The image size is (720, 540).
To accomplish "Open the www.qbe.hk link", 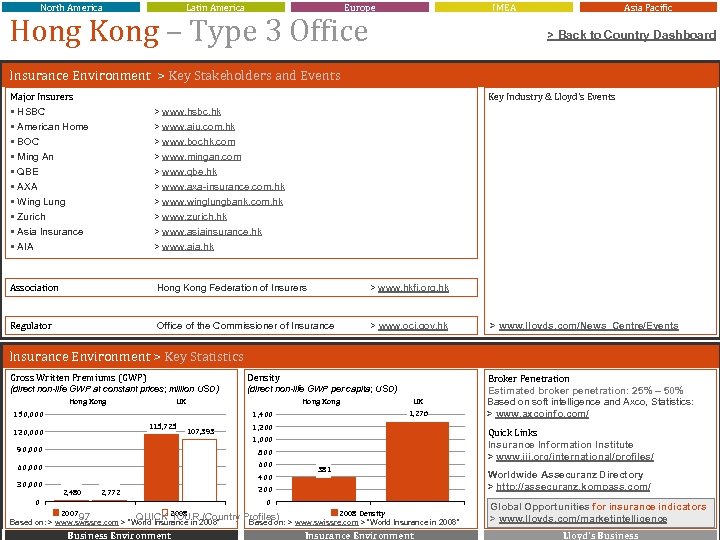I will 189,172.
